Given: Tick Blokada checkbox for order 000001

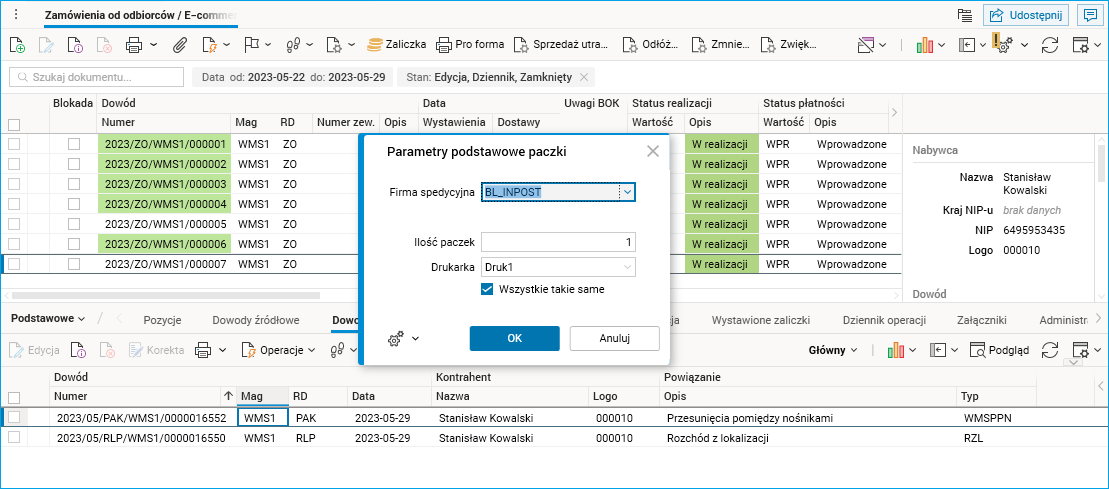Looking at the screenshot, I should (74, 145).
